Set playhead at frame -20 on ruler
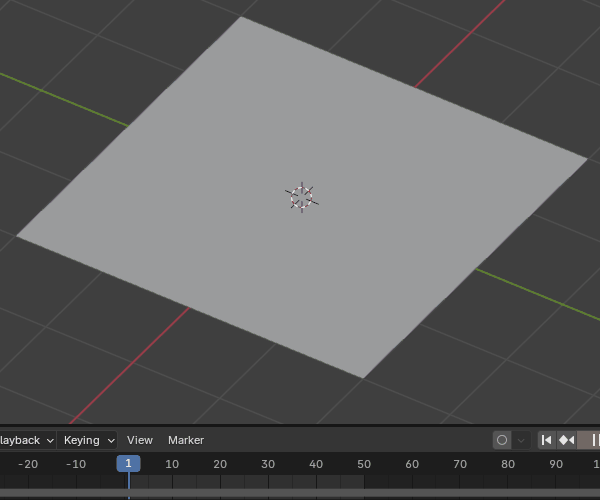Viewport: 600px width, 500px height. tap(28, 464)
